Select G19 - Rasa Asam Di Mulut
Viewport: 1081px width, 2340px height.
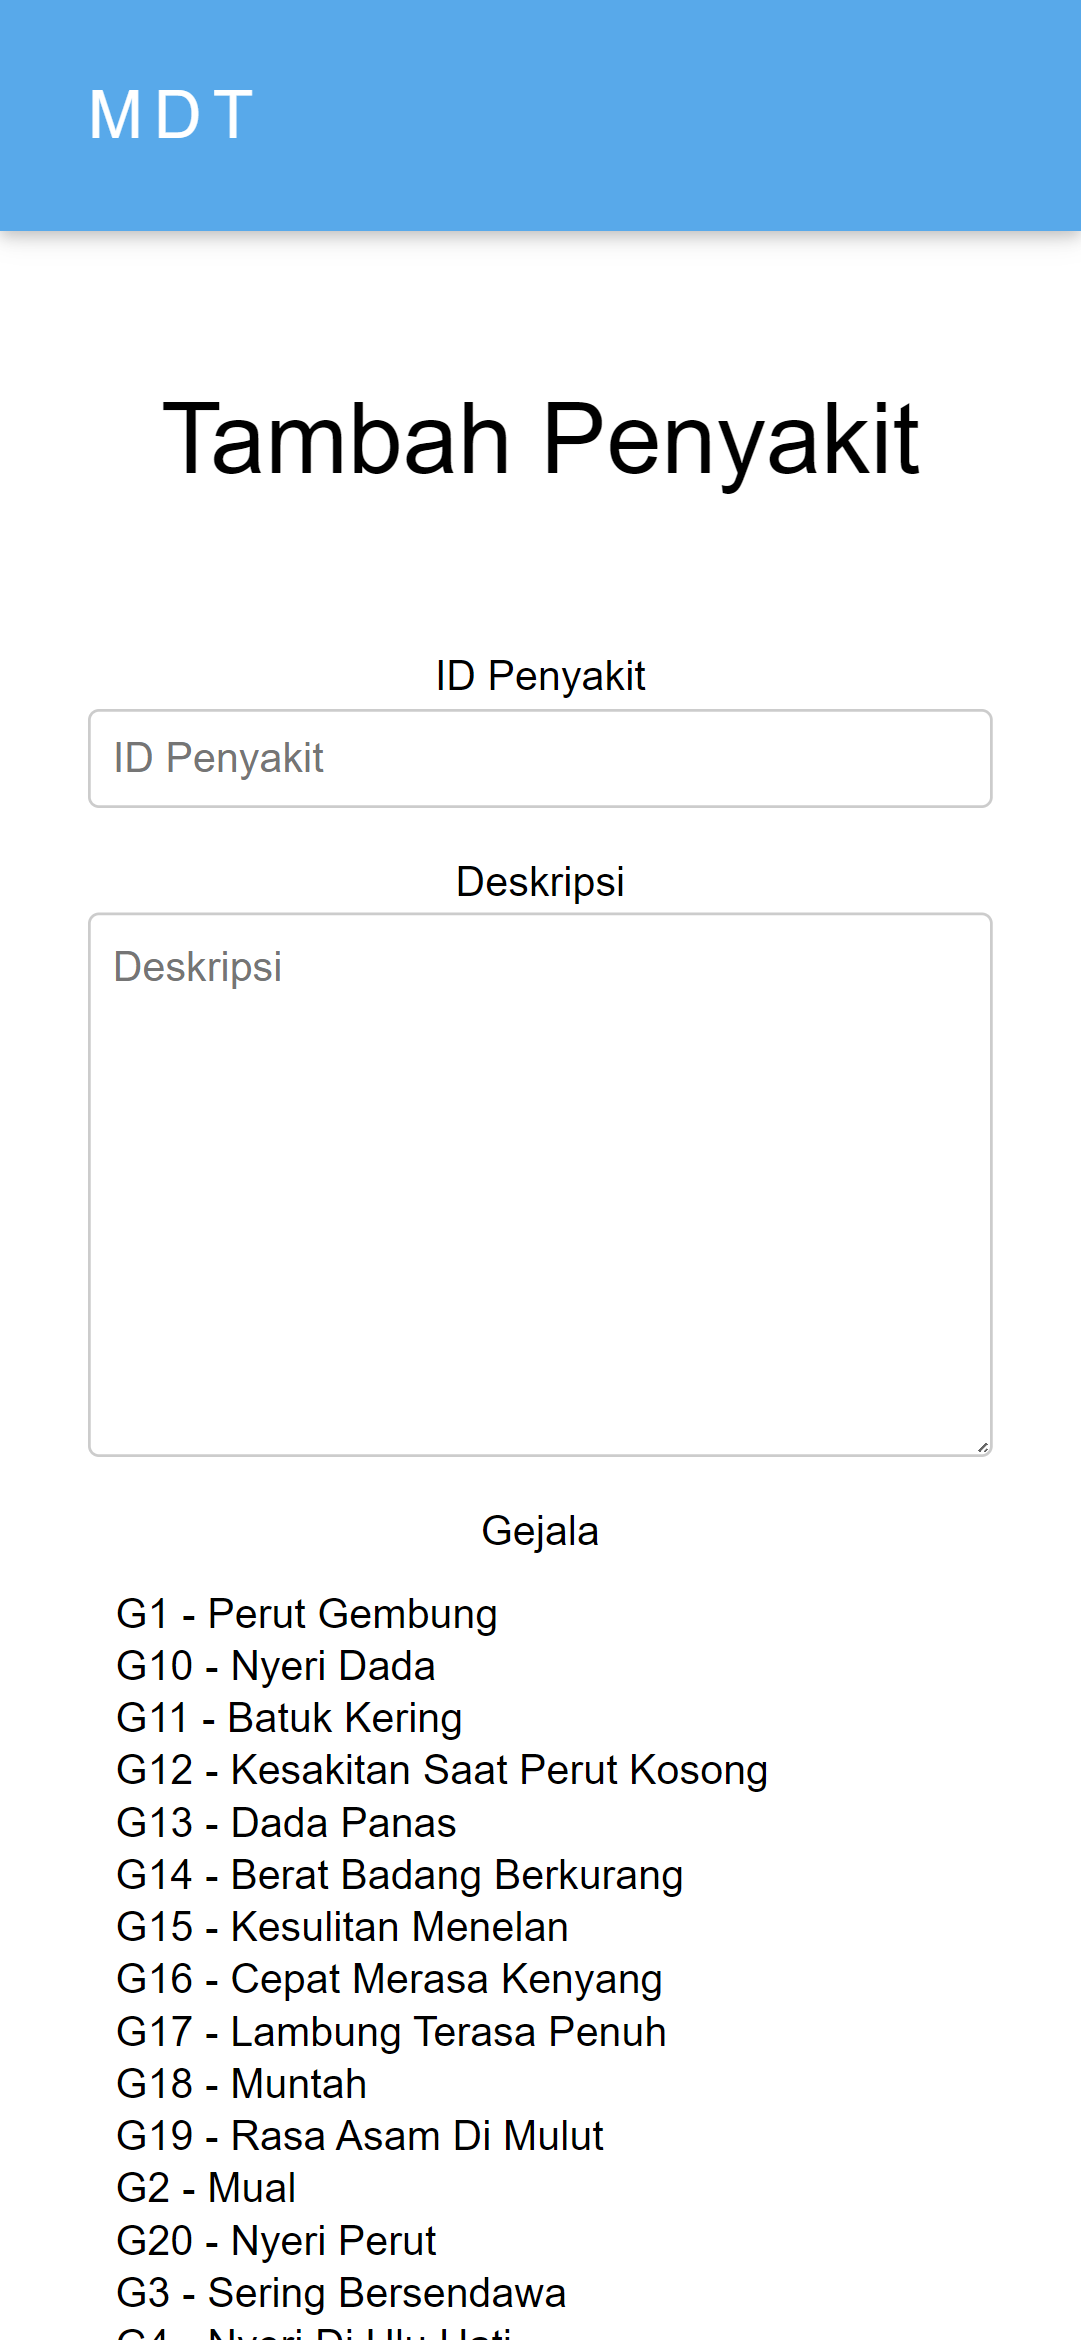[359, 2136]
